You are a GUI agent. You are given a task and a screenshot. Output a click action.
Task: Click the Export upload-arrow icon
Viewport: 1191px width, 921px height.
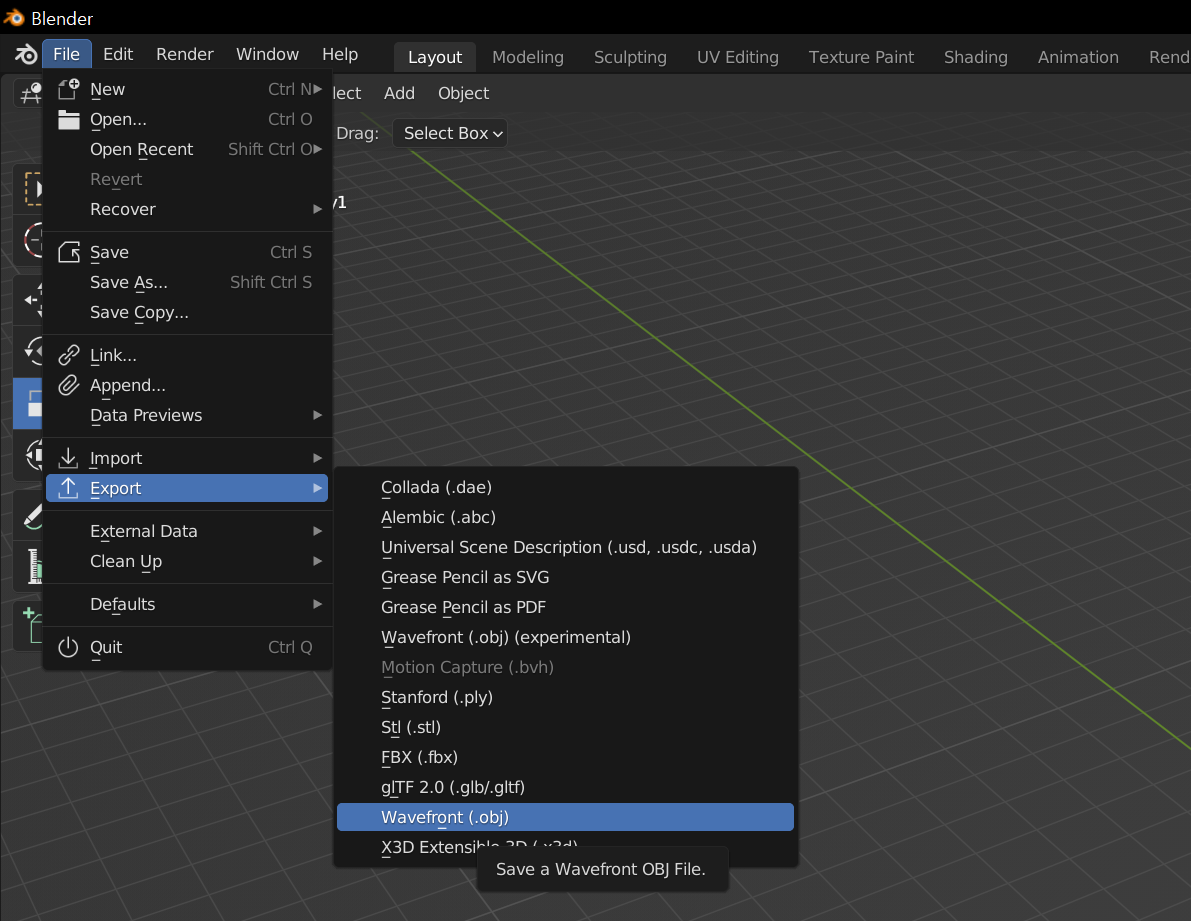tap(68, 488)
